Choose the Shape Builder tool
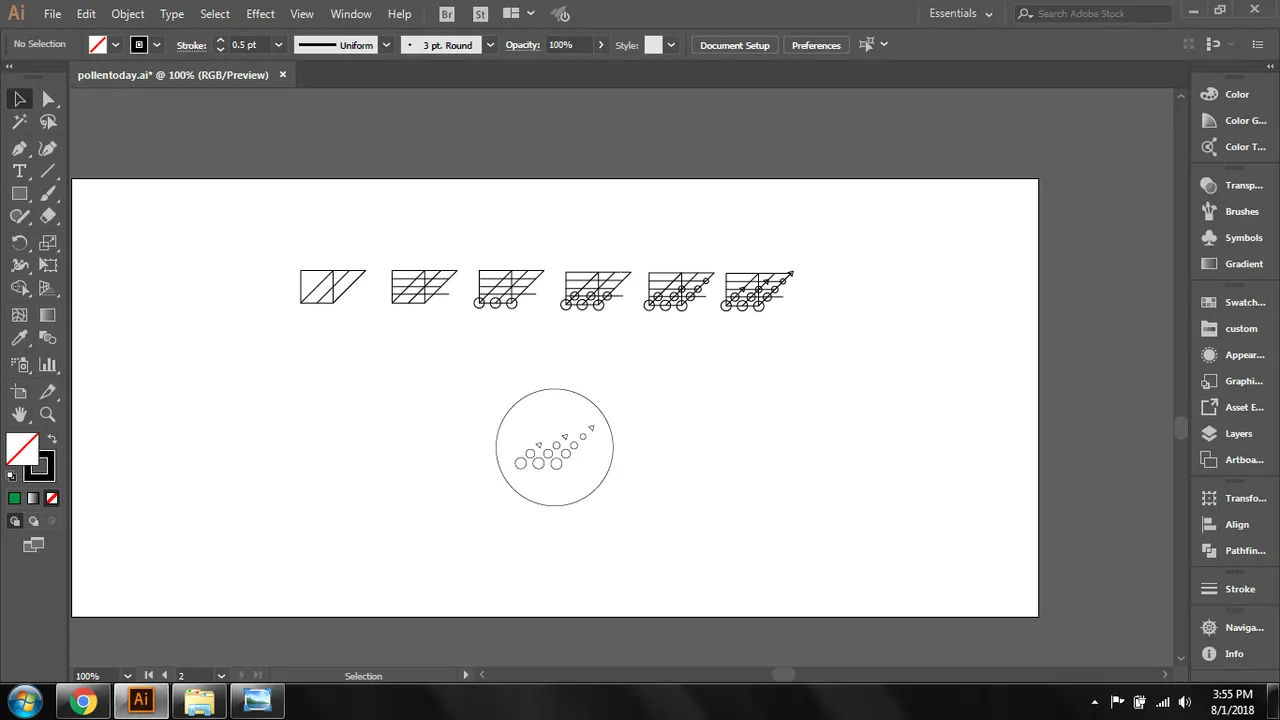This screenshot has width=1280, height=720. pyautogui.click(x=19, y=288)
